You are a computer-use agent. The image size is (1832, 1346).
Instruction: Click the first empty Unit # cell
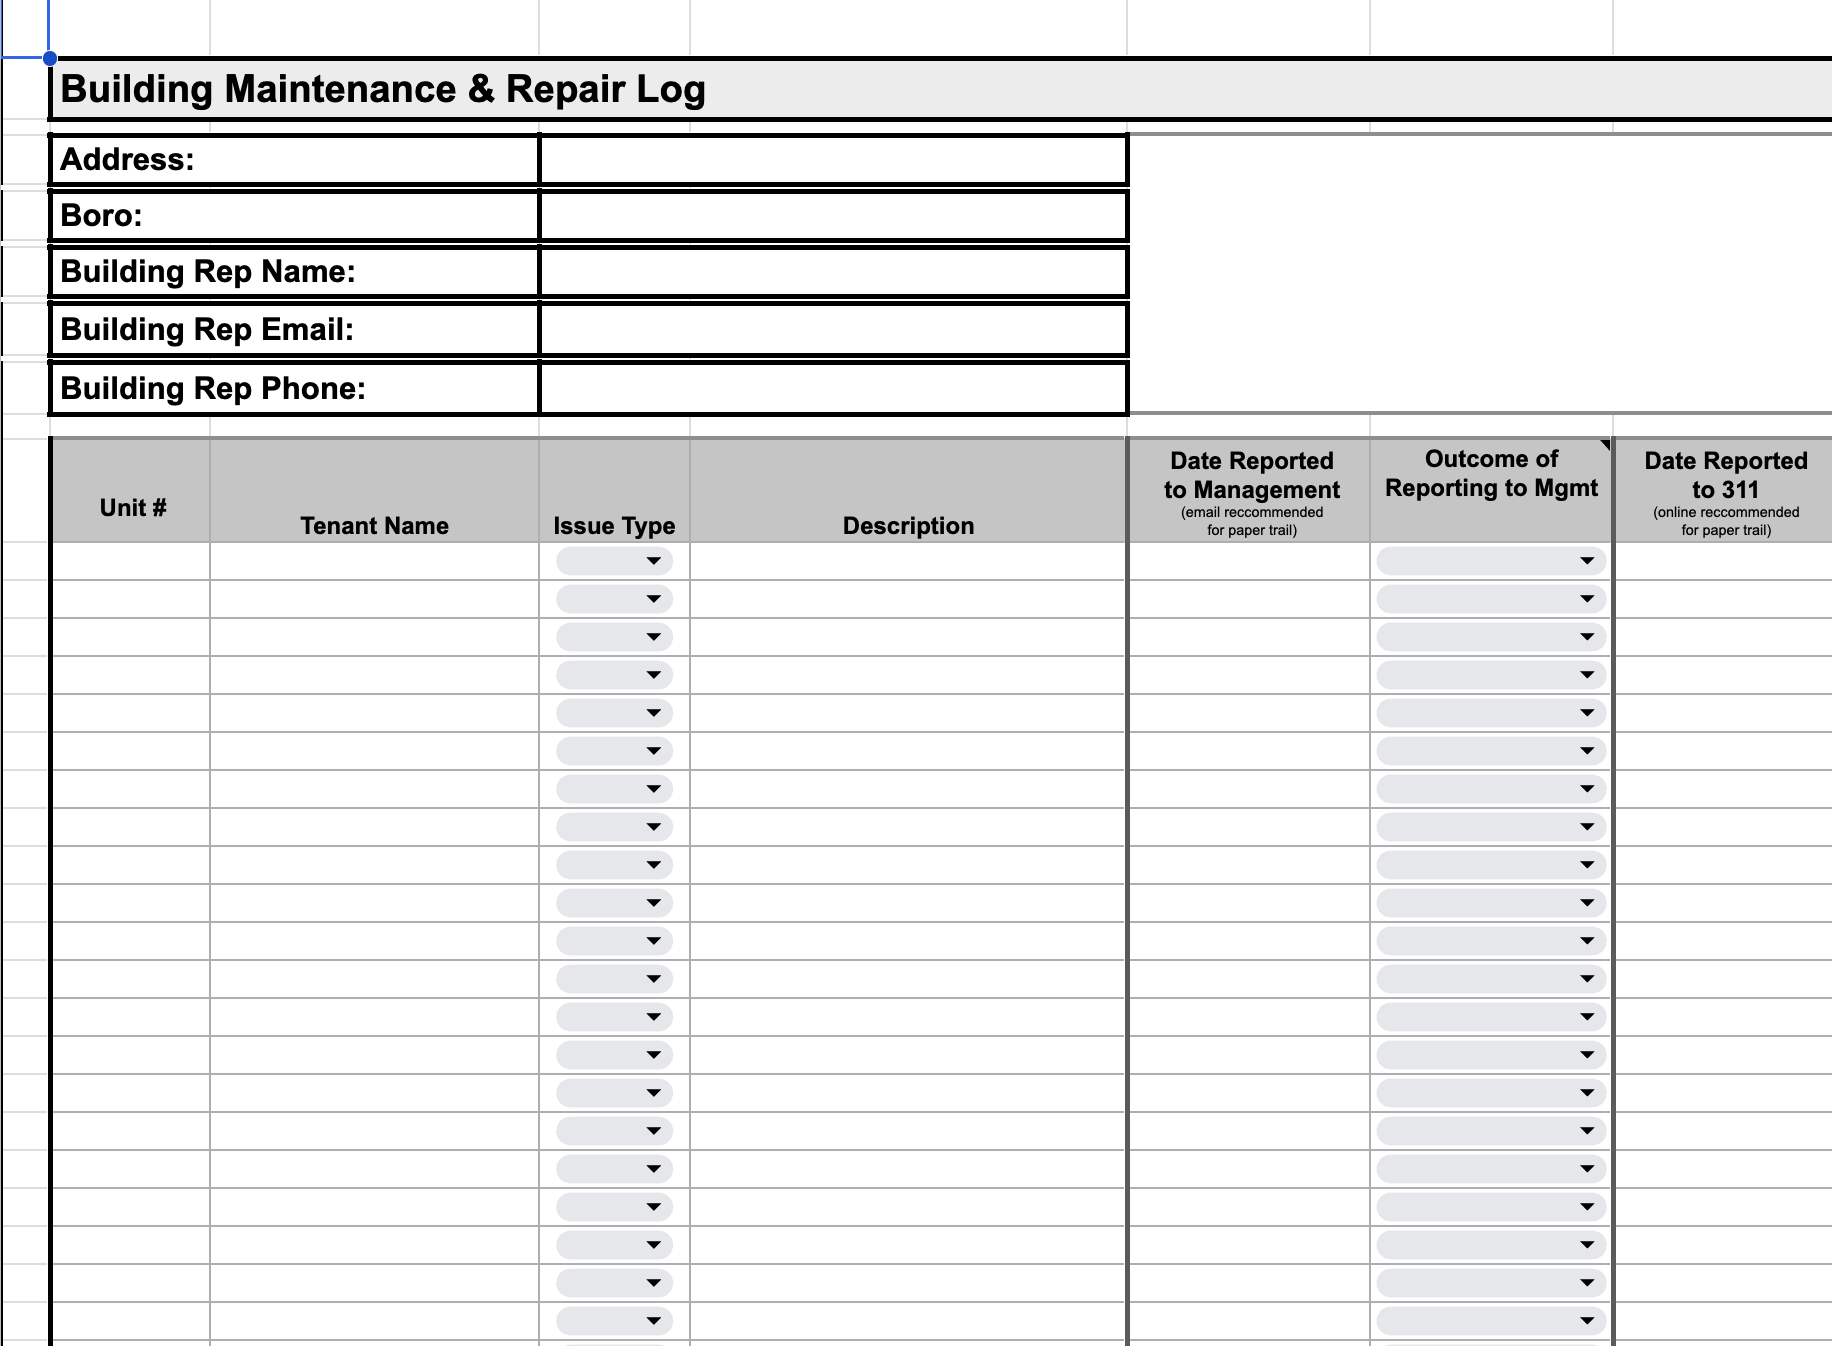(131, 561)
